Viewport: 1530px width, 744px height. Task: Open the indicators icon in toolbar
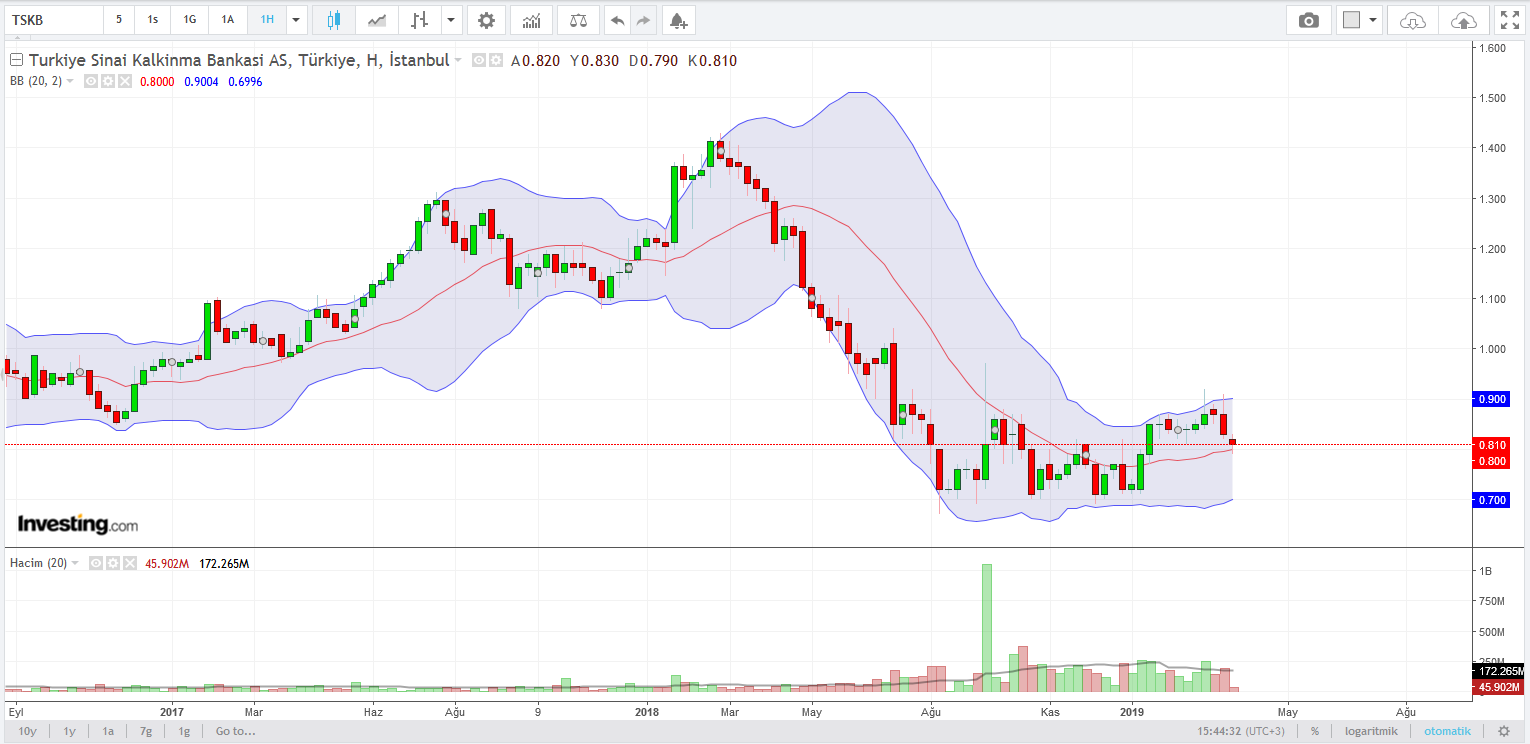(x=532, y=19)
